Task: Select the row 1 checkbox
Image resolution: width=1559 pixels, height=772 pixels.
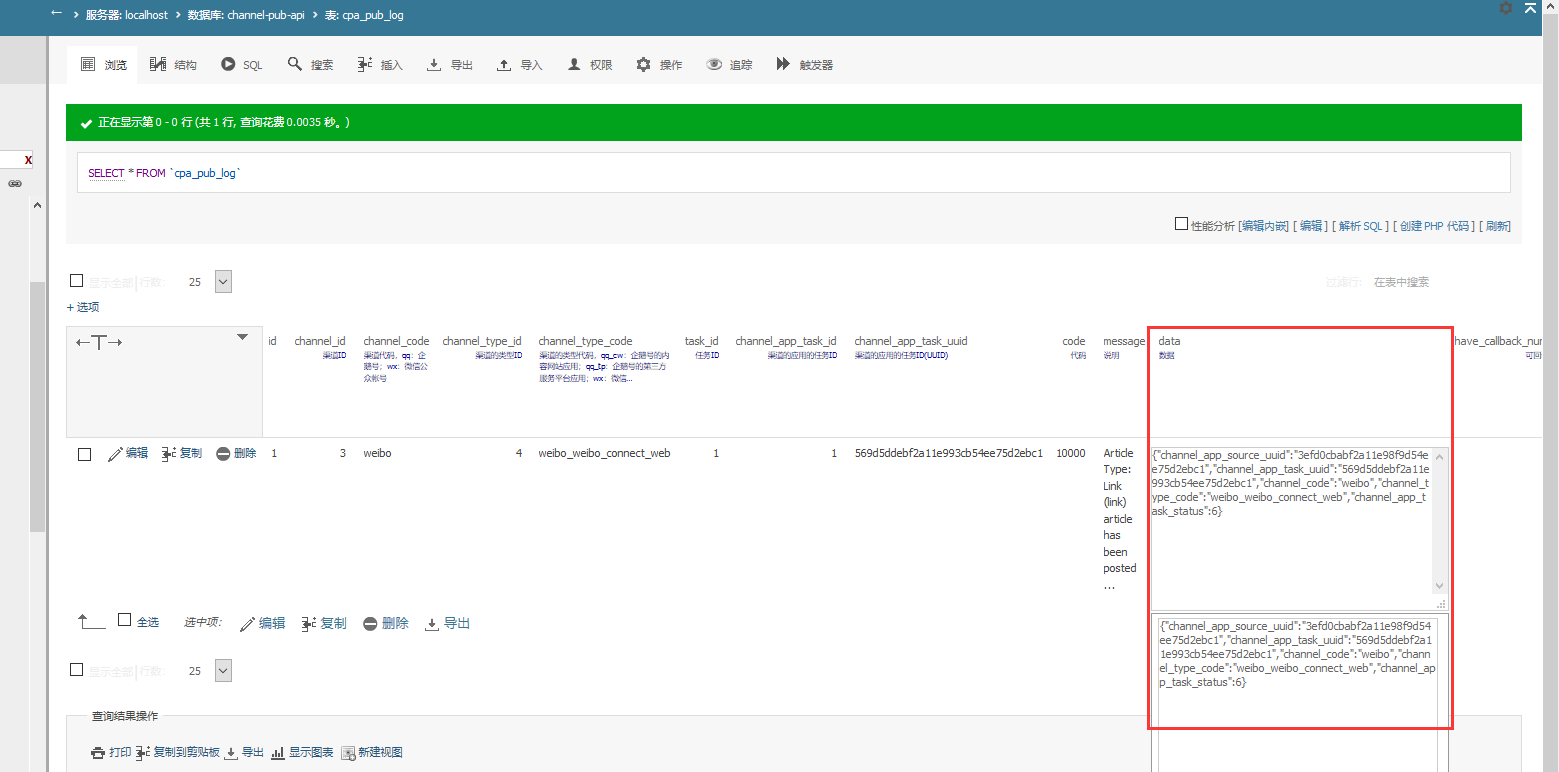Action: (x=85, y=454)
